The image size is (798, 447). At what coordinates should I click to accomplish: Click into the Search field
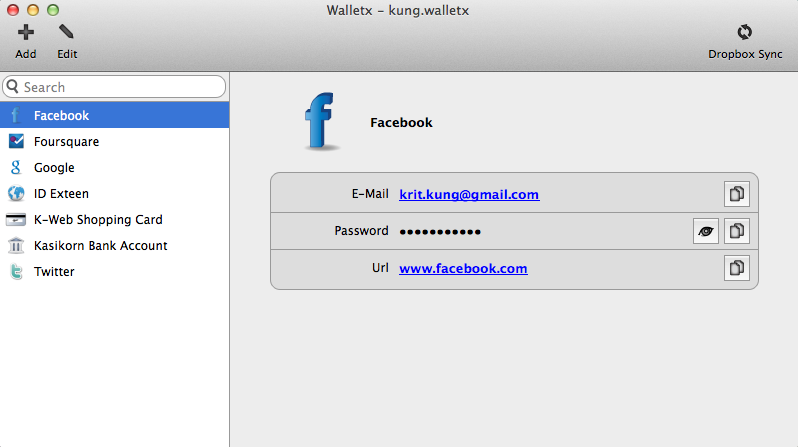click(x=114, y=87)
